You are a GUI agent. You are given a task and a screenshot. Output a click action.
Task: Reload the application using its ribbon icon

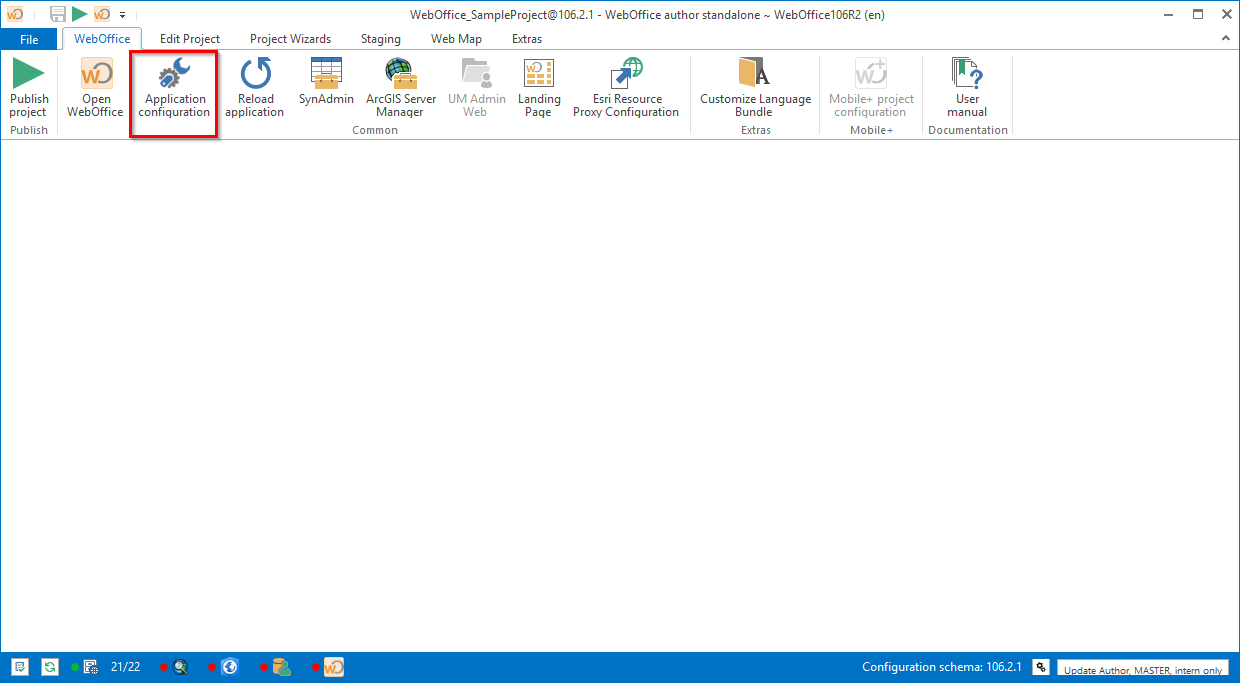pyautogui.click(x=255, y=90)
